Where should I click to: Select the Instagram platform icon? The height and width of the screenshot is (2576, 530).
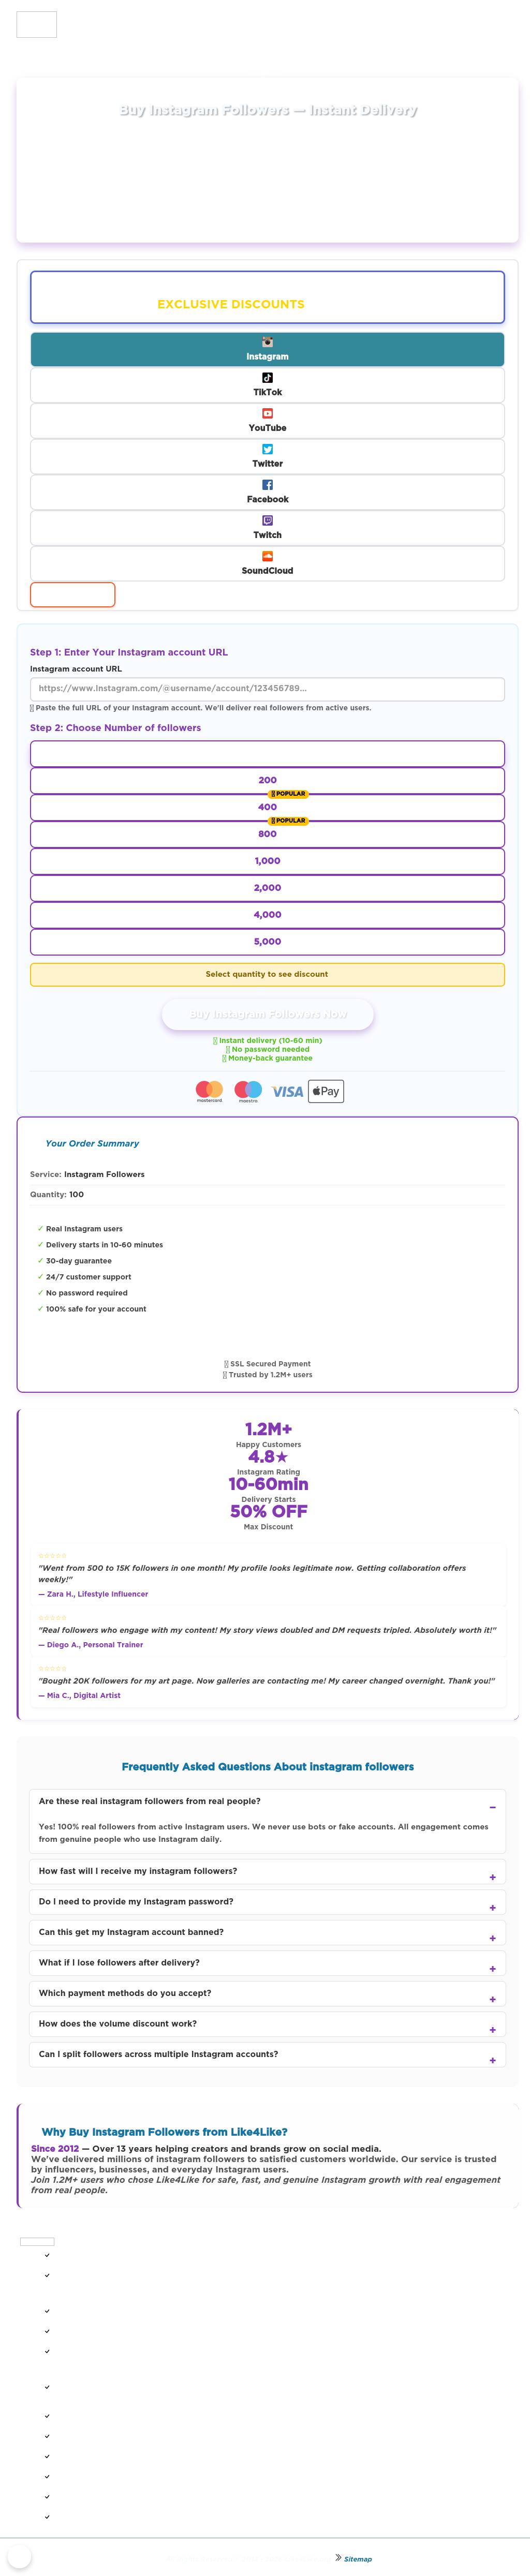(267, 342)
